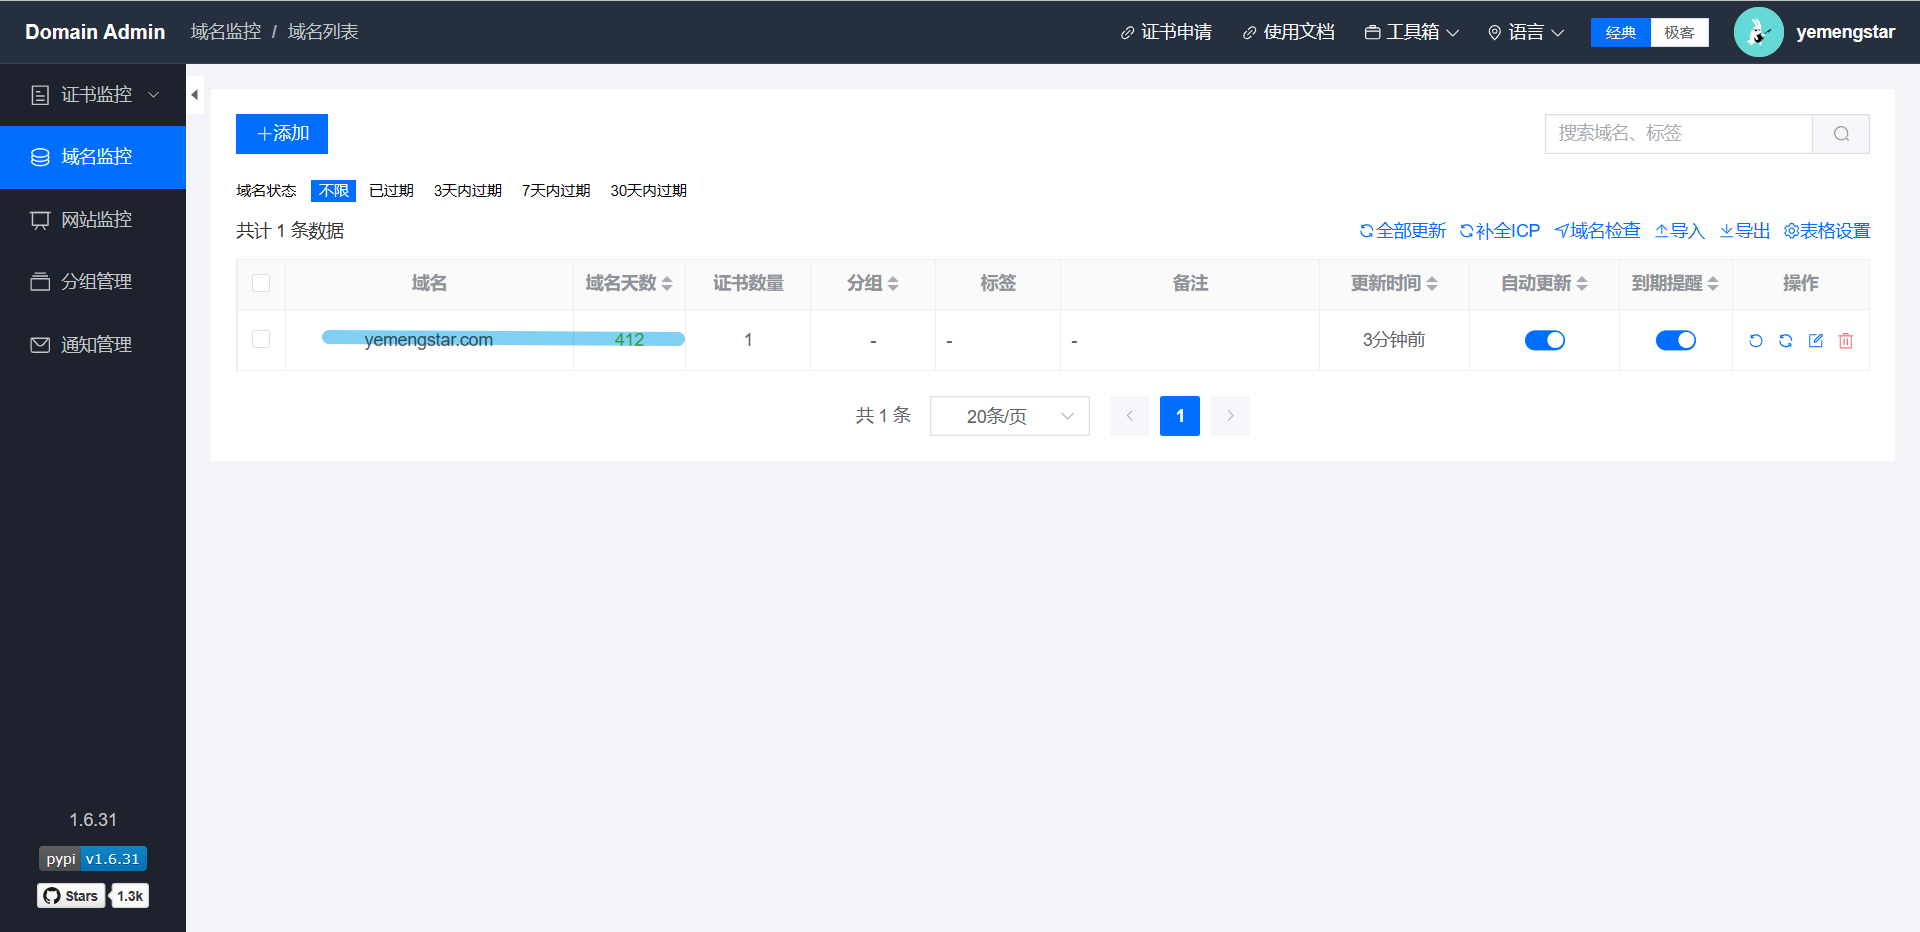
Task: Disable 到期提醒 switch for yemengstar.com
Action: (x=1675, y=341)
